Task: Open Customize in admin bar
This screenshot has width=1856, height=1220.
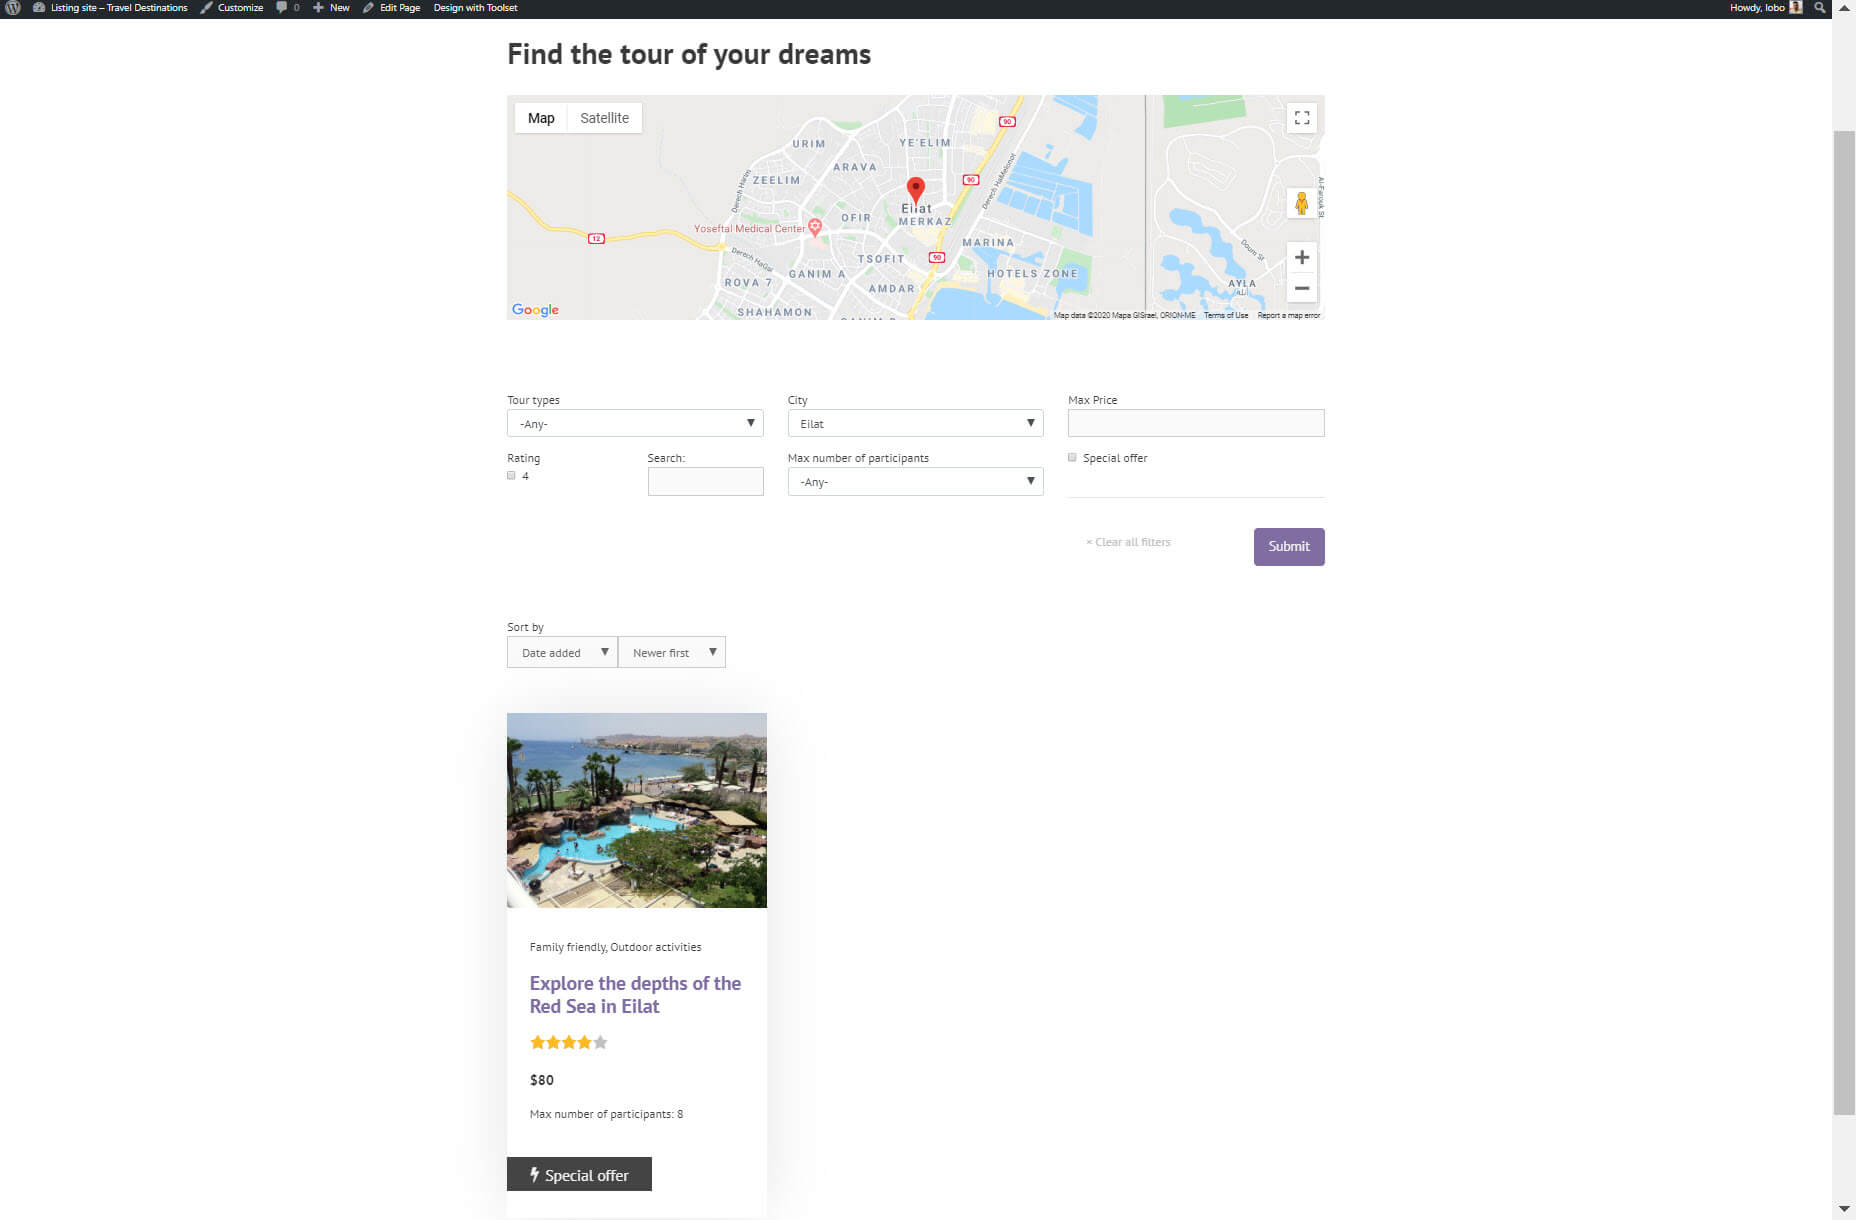Action: pyautogui.click(x=232, y=8)
